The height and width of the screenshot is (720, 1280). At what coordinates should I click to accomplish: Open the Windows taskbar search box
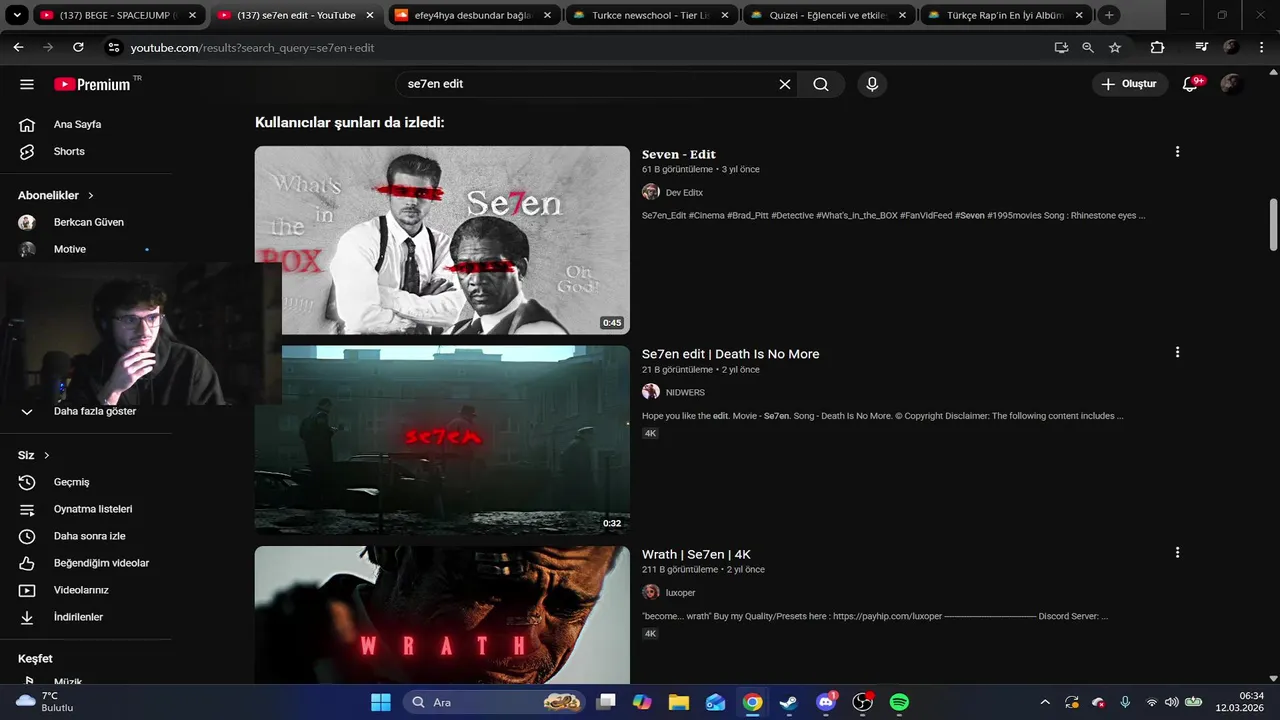click(x=494, y=702)
